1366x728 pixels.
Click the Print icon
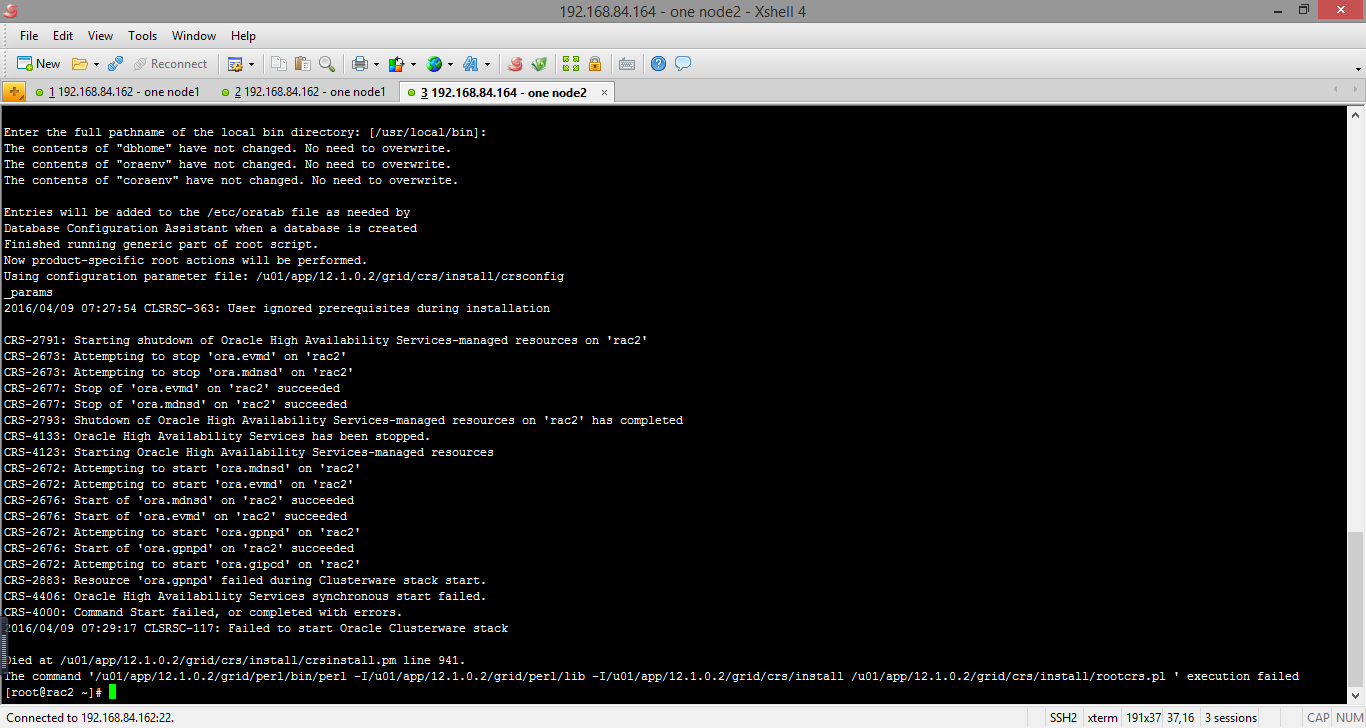point(359,64)
